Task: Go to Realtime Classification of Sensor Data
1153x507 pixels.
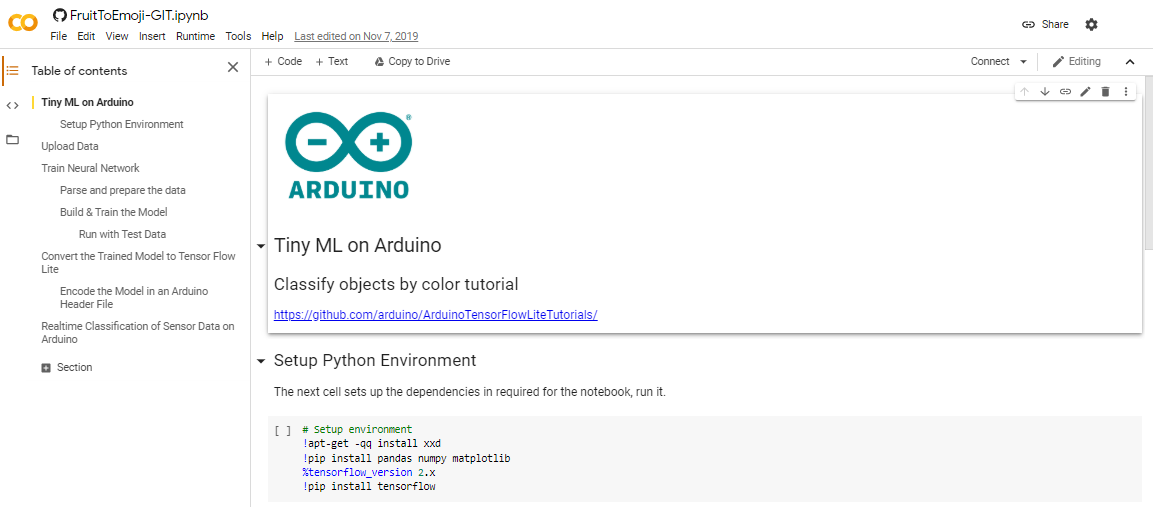Action: point(138,333)
